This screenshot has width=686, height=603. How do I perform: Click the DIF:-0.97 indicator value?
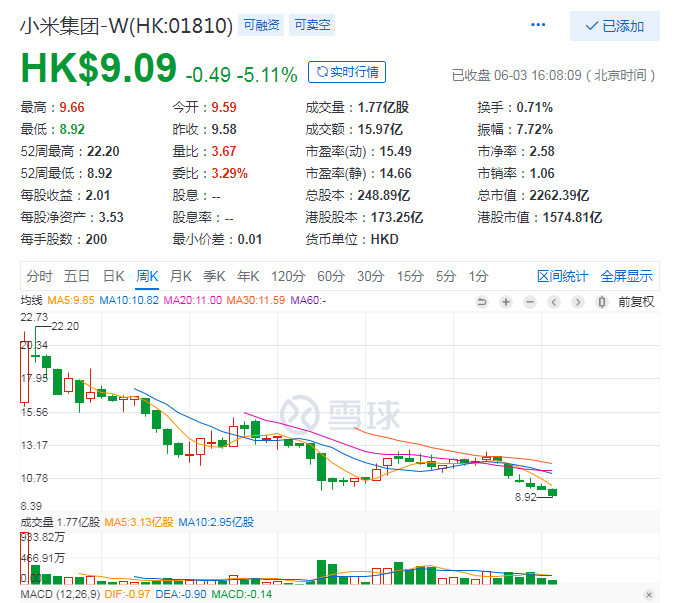(x=127, y=595)
